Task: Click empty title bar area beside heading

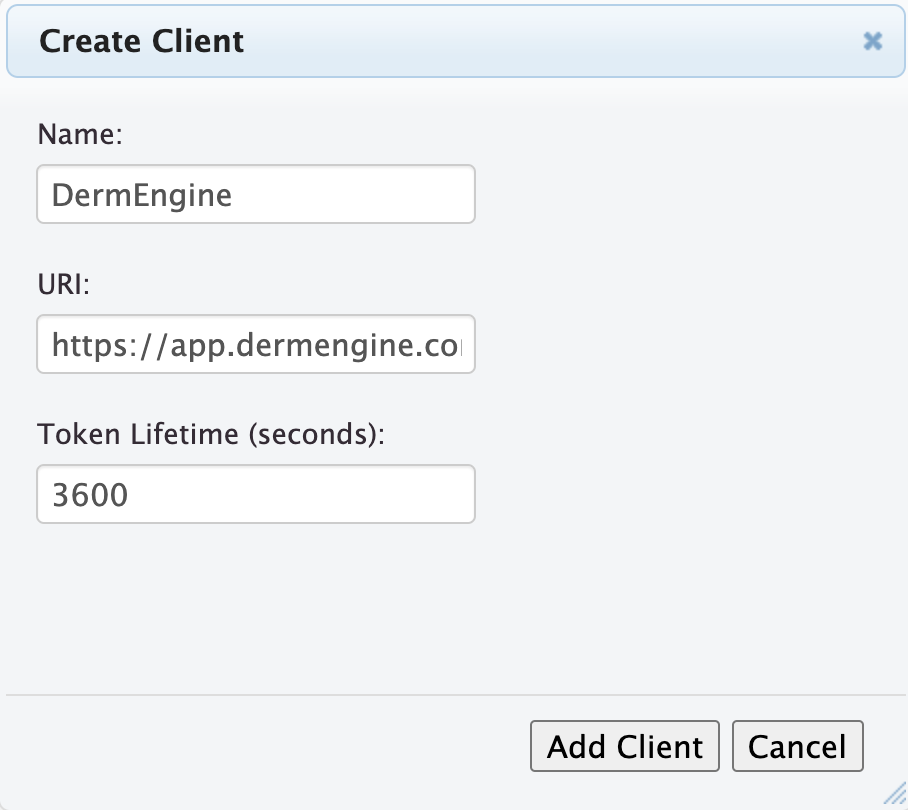Action: 550,41
